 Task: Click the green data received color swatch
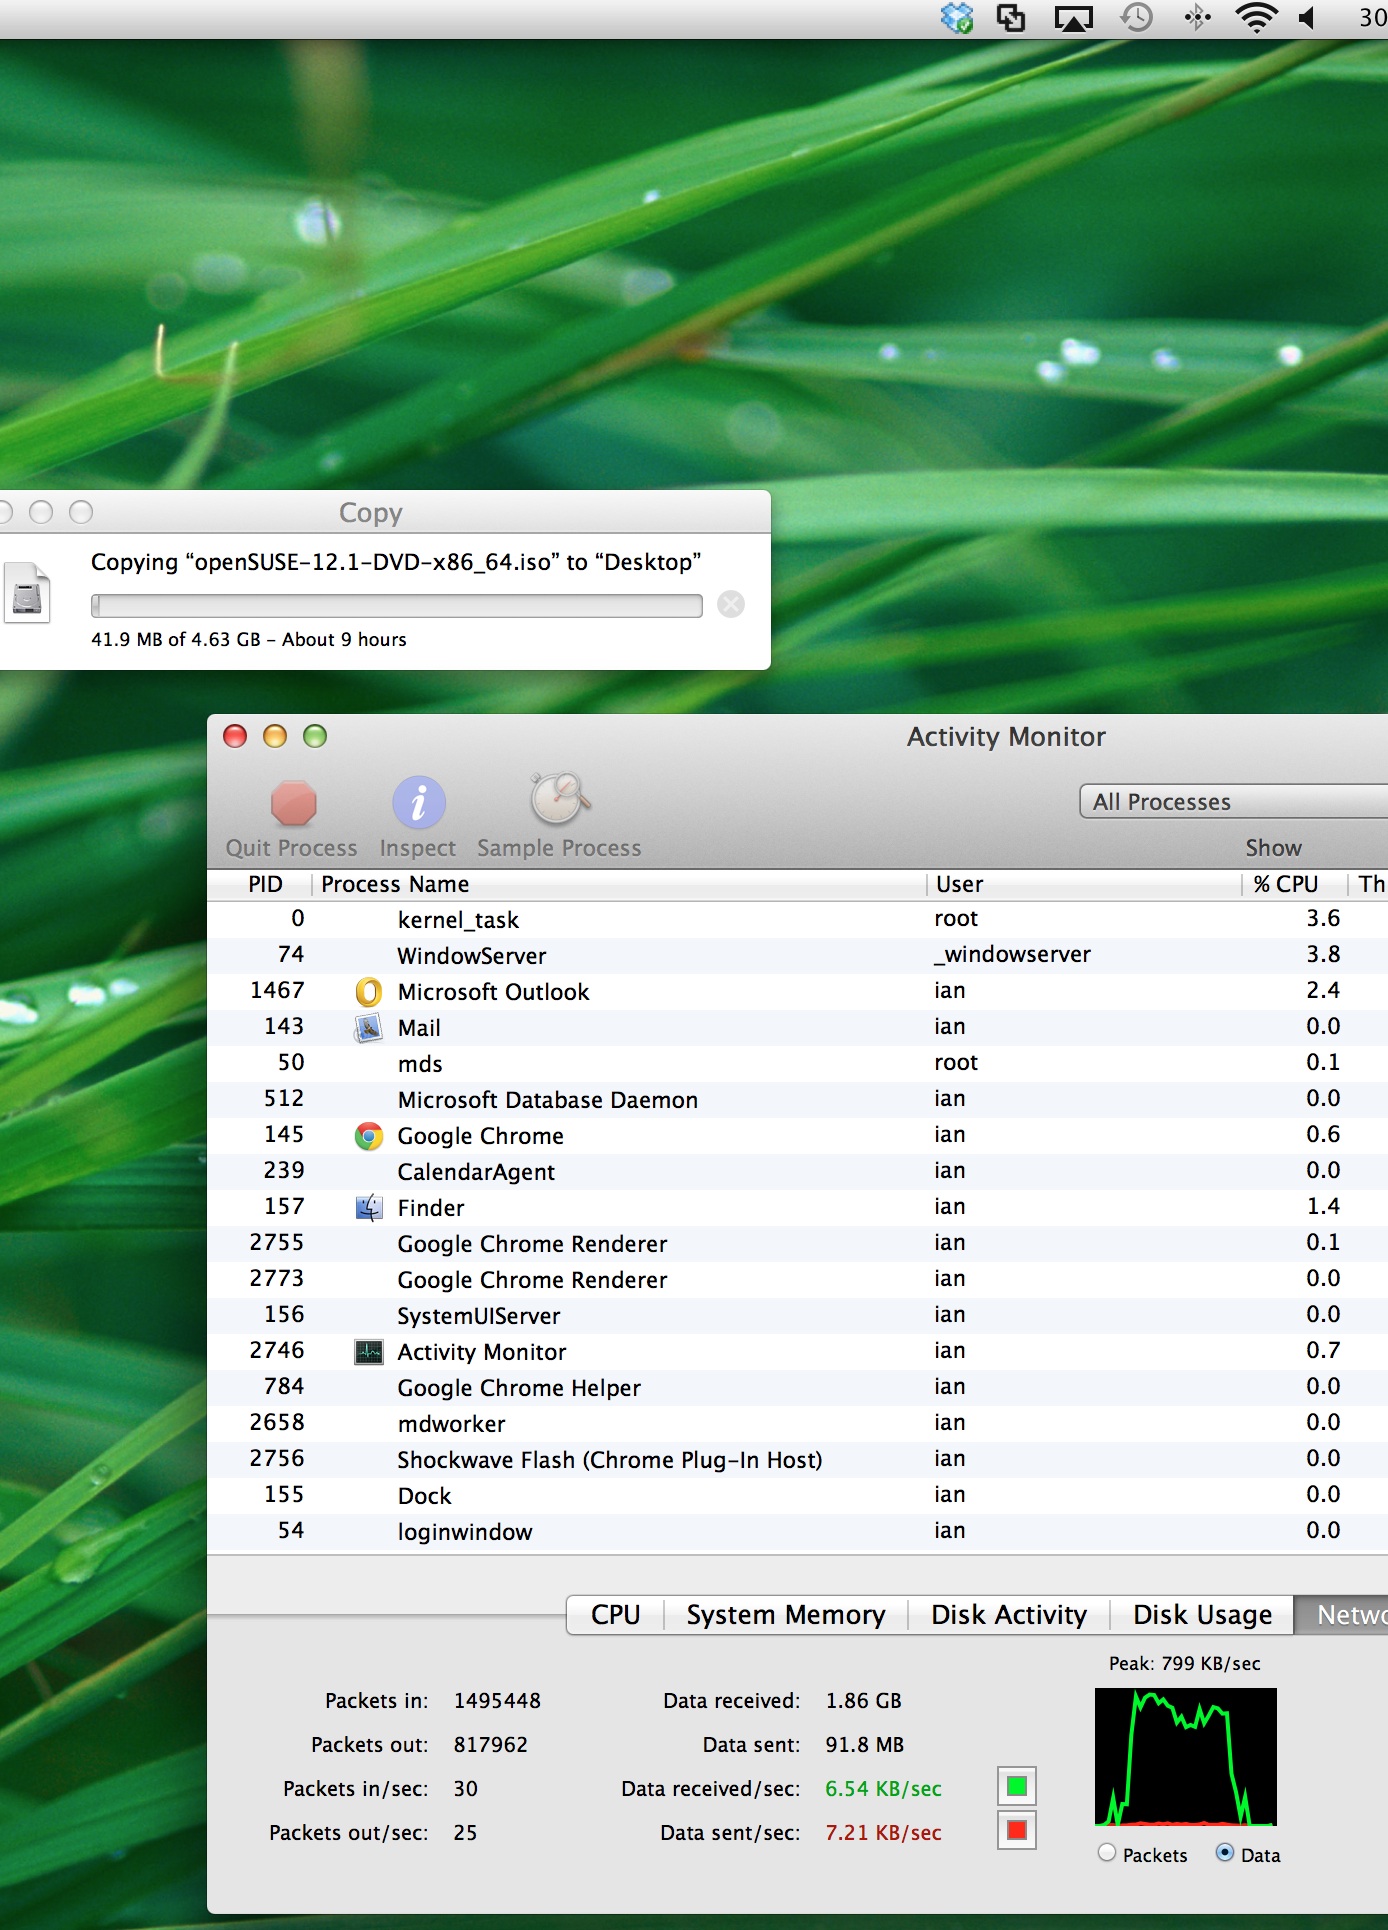click(1017, 1787)
